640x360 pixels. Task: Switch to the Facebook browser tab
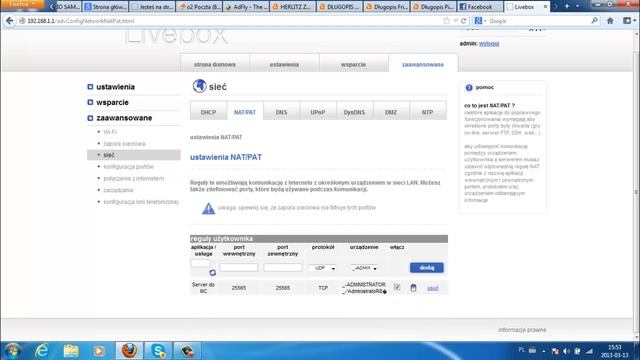coord(480,7)
